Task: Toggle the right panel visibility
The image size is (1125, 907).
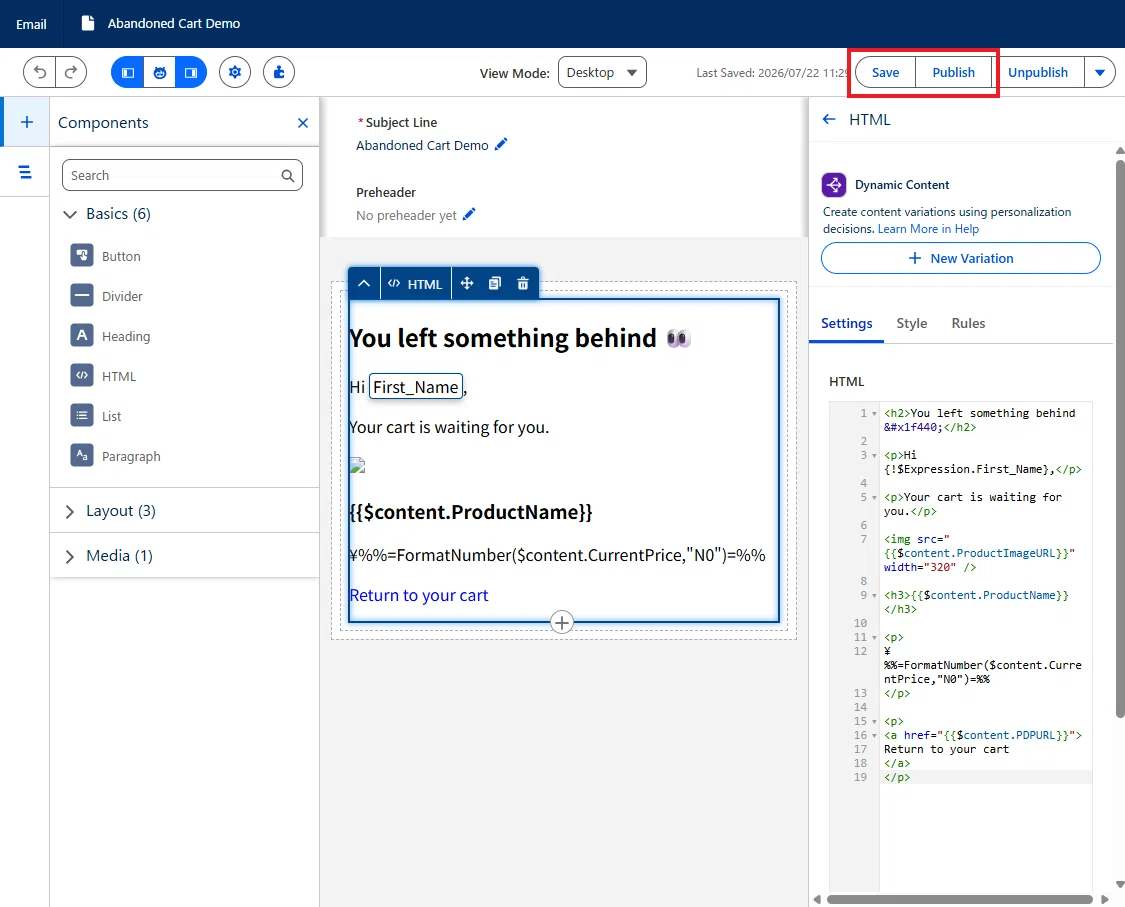Action: pos(191,72)
